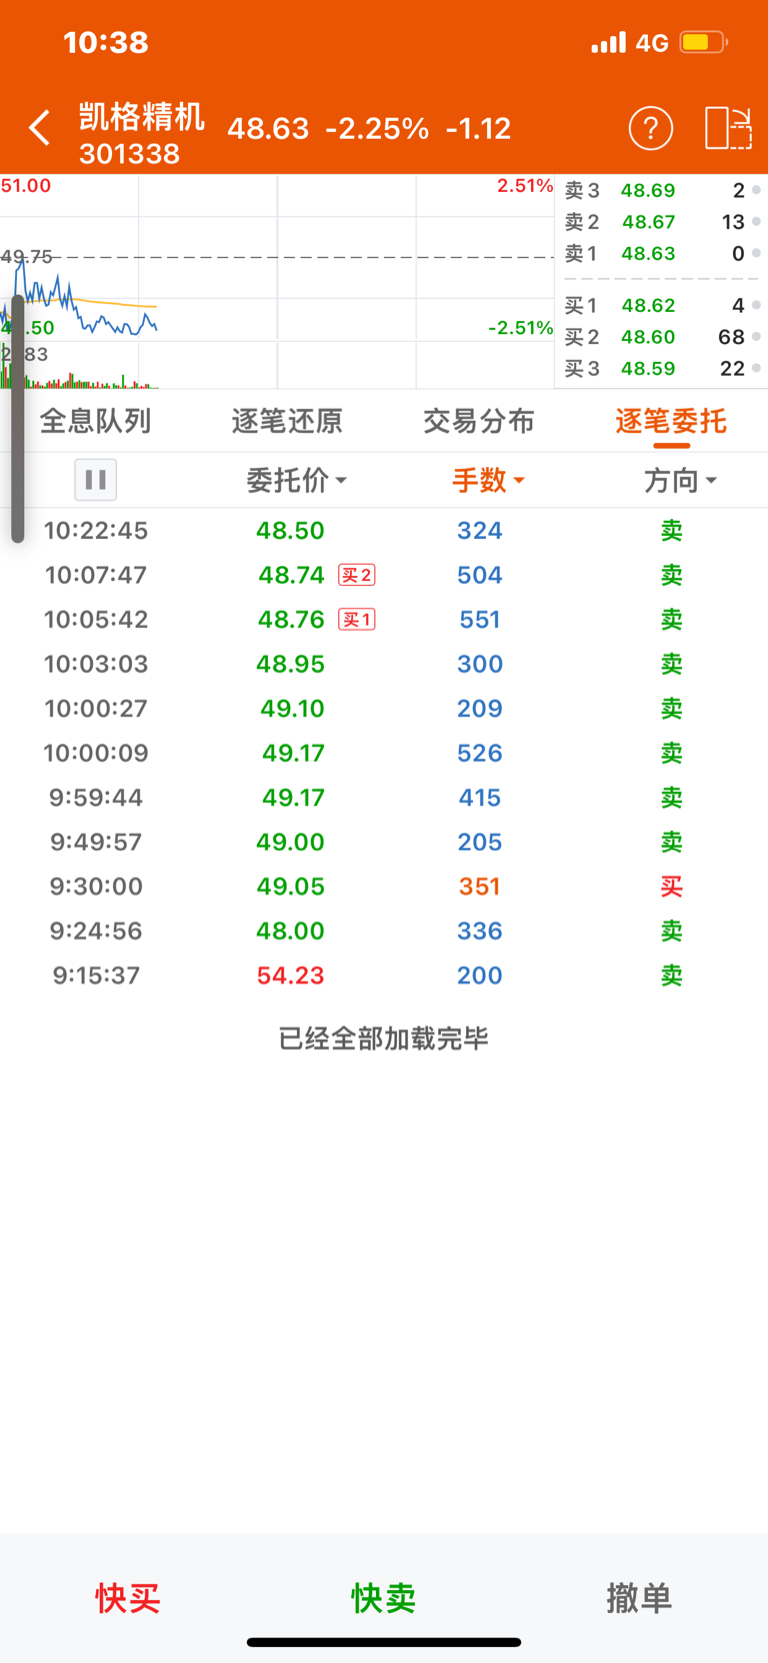Select the 卖1 price 48.63 in order book
This screenshot has height=1663, width=768.
tap(648, 254)
